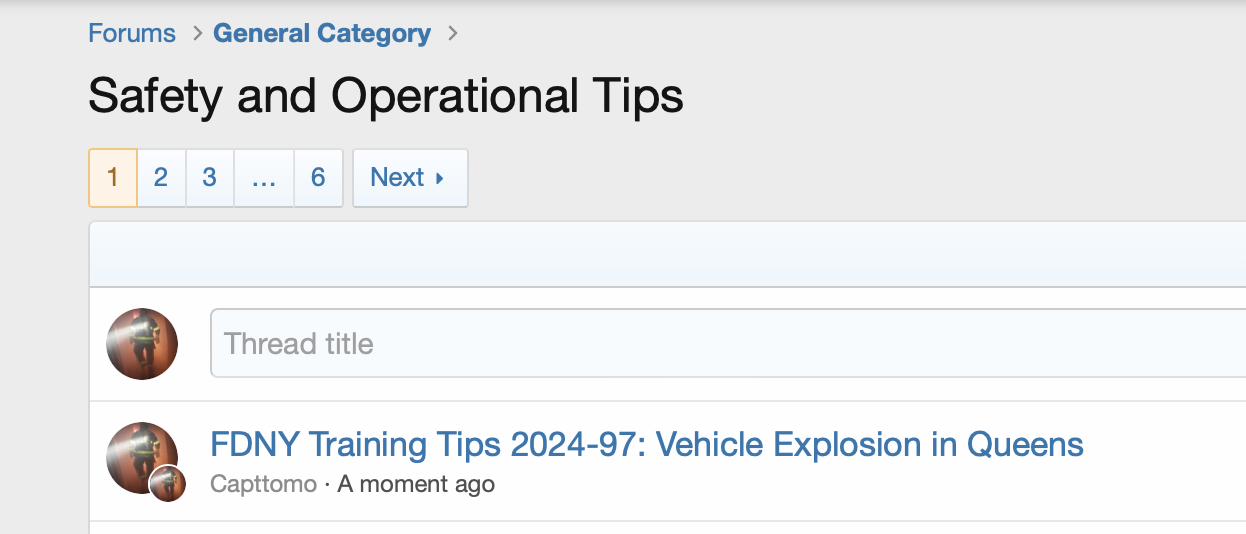Image resolution: width=1246 pixels, height=534 pixels.
Task: Go to last page 6
Action: [318, 178]
